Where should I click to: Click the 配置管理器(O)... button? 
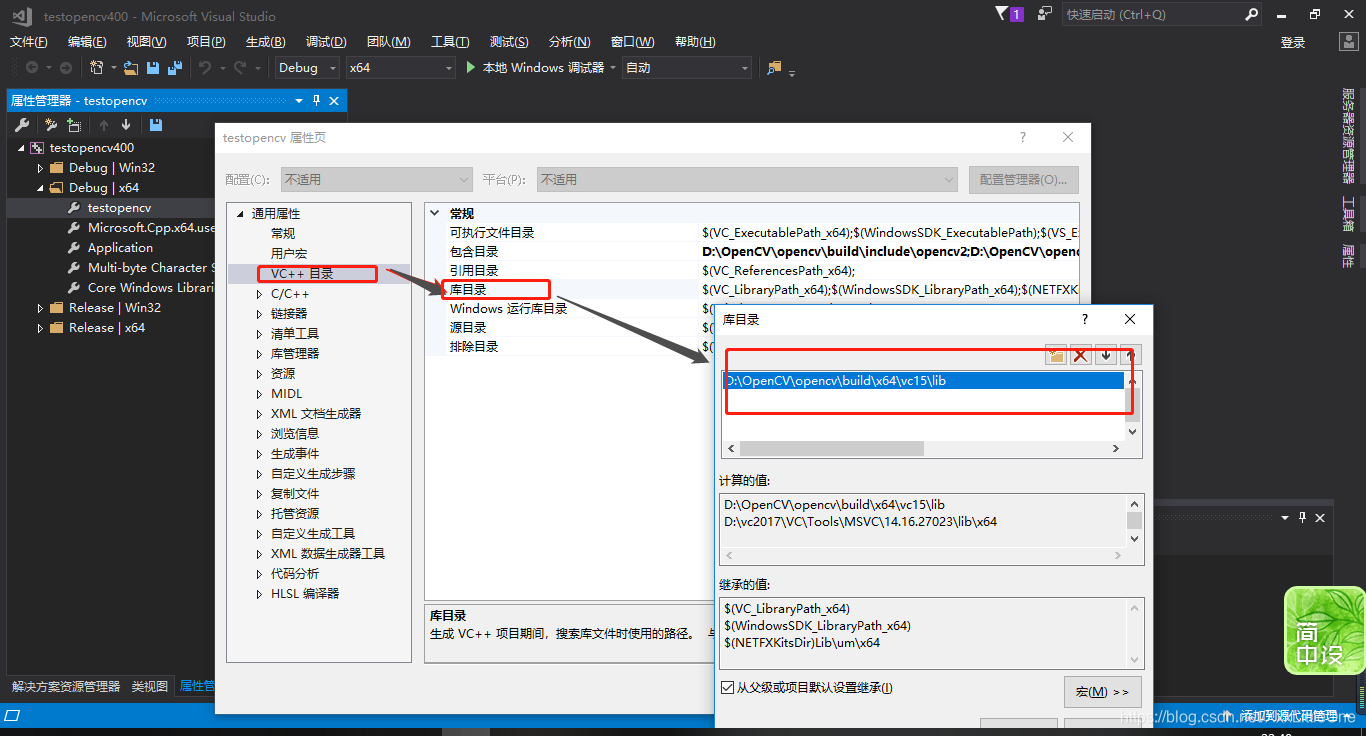pos(1024,180)
